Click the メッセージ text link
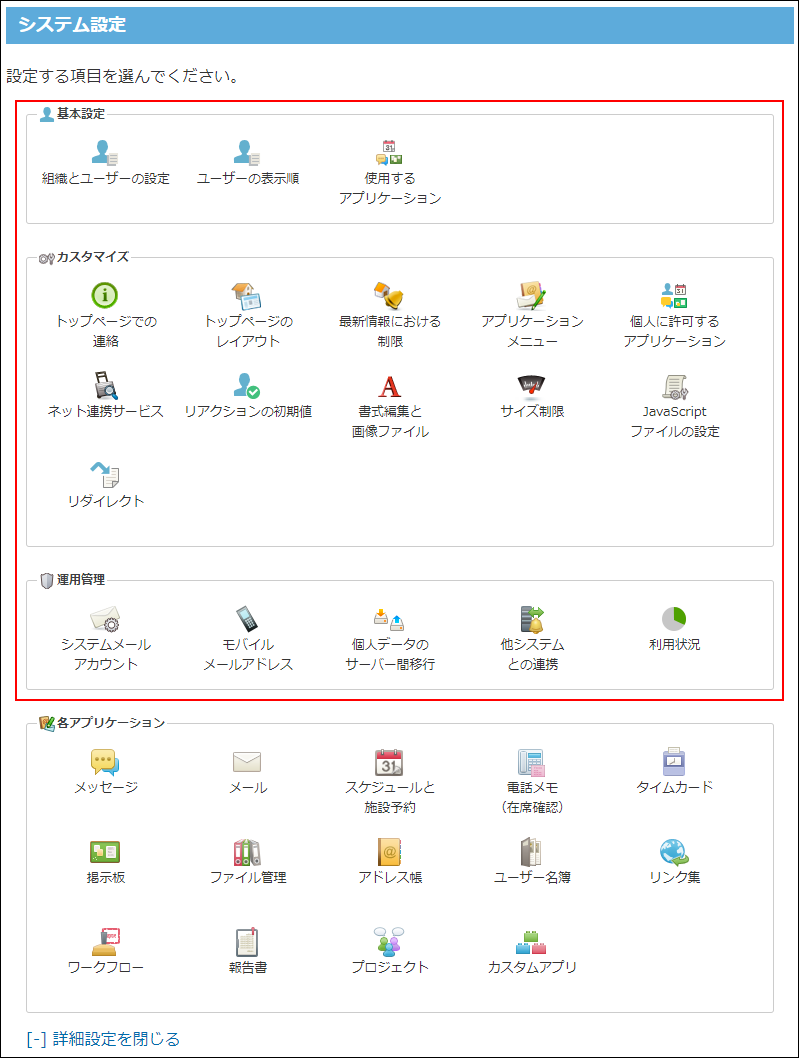 coord(105,787)
